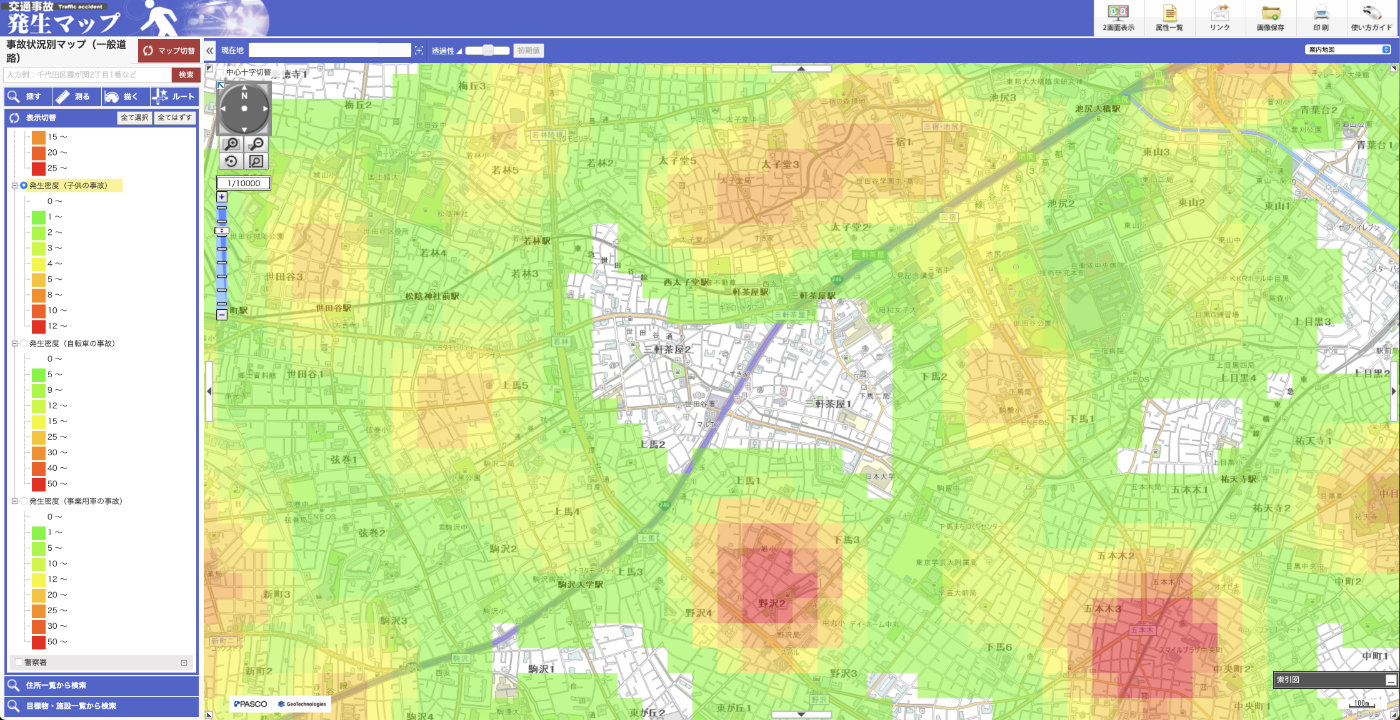Viewport: 1400px width, 720px height.
Task: Zoom out with the magnifier minus icon
Action: pyautogui.click(x=256, y=144)
